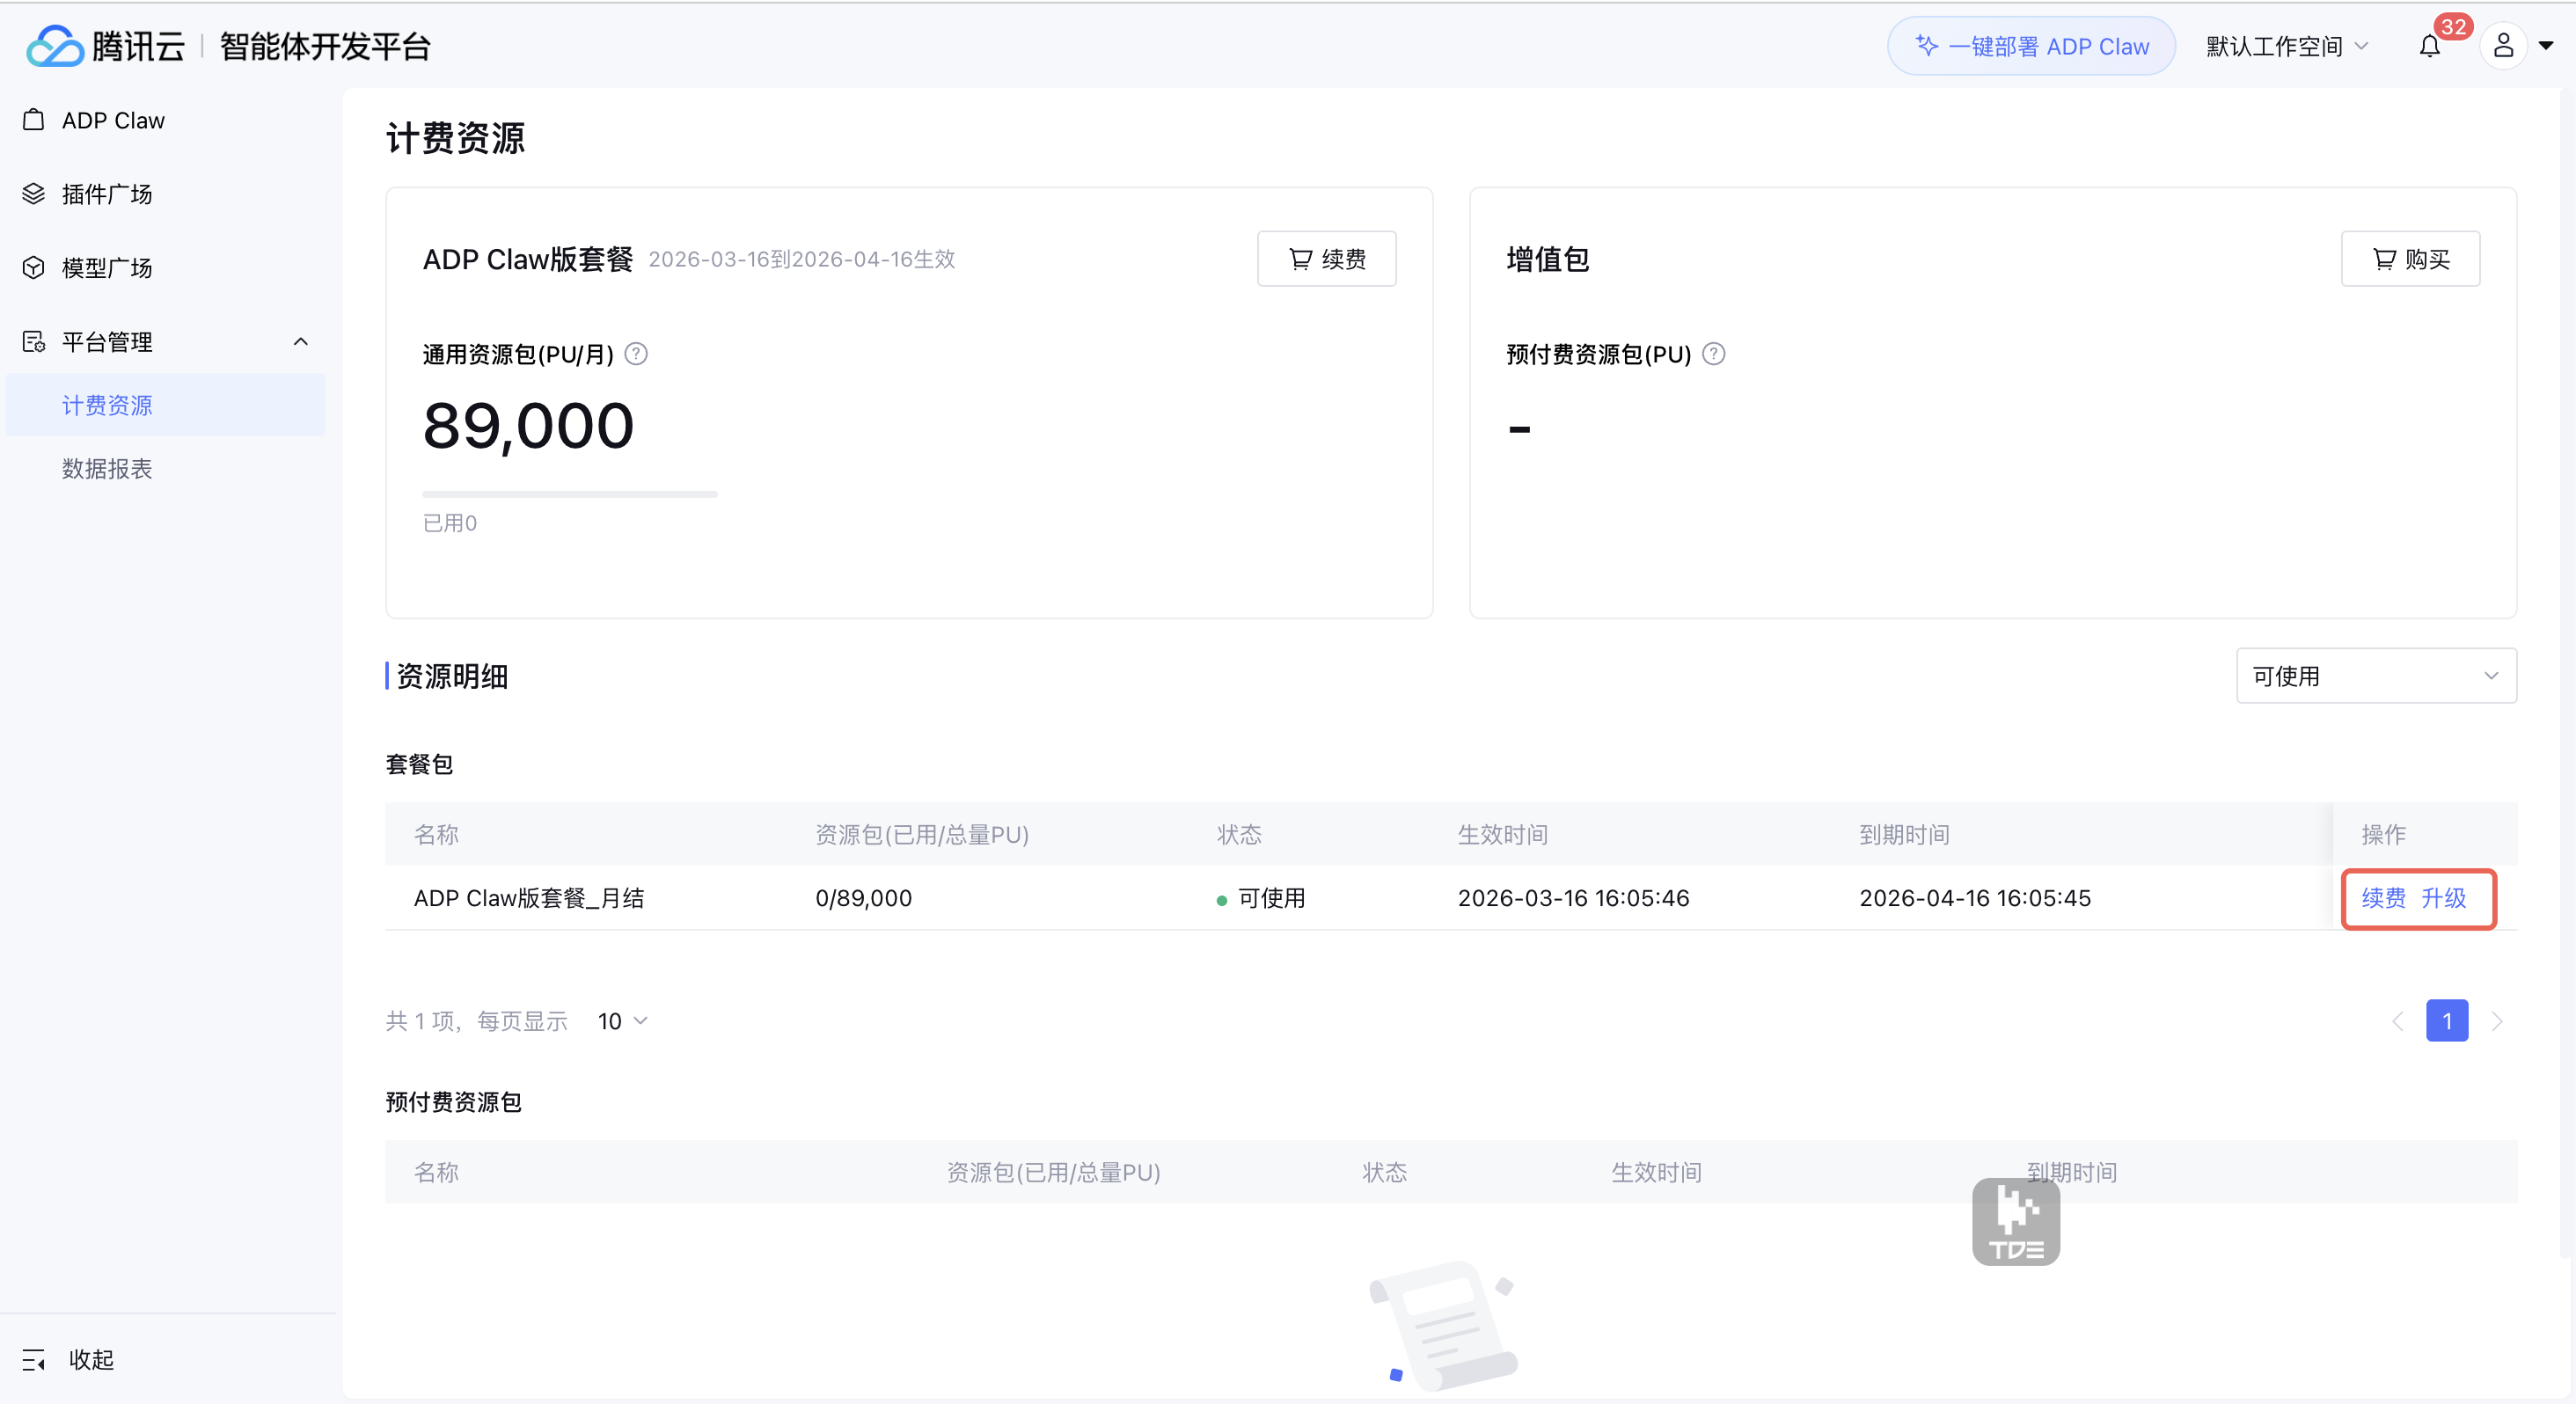Click the 收起 sidebar collapse icon
2576x1404 pixels.
coord(34,1360)
